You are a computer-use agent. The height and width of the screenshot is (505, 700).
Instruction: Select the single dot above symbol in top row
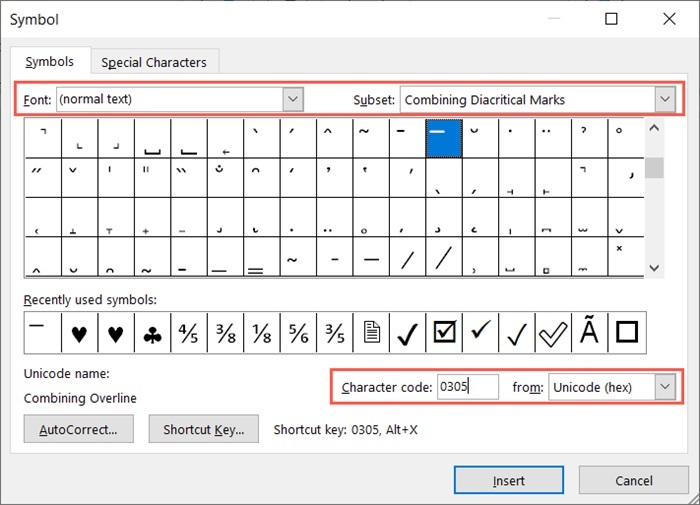click(x=517, y=138)
